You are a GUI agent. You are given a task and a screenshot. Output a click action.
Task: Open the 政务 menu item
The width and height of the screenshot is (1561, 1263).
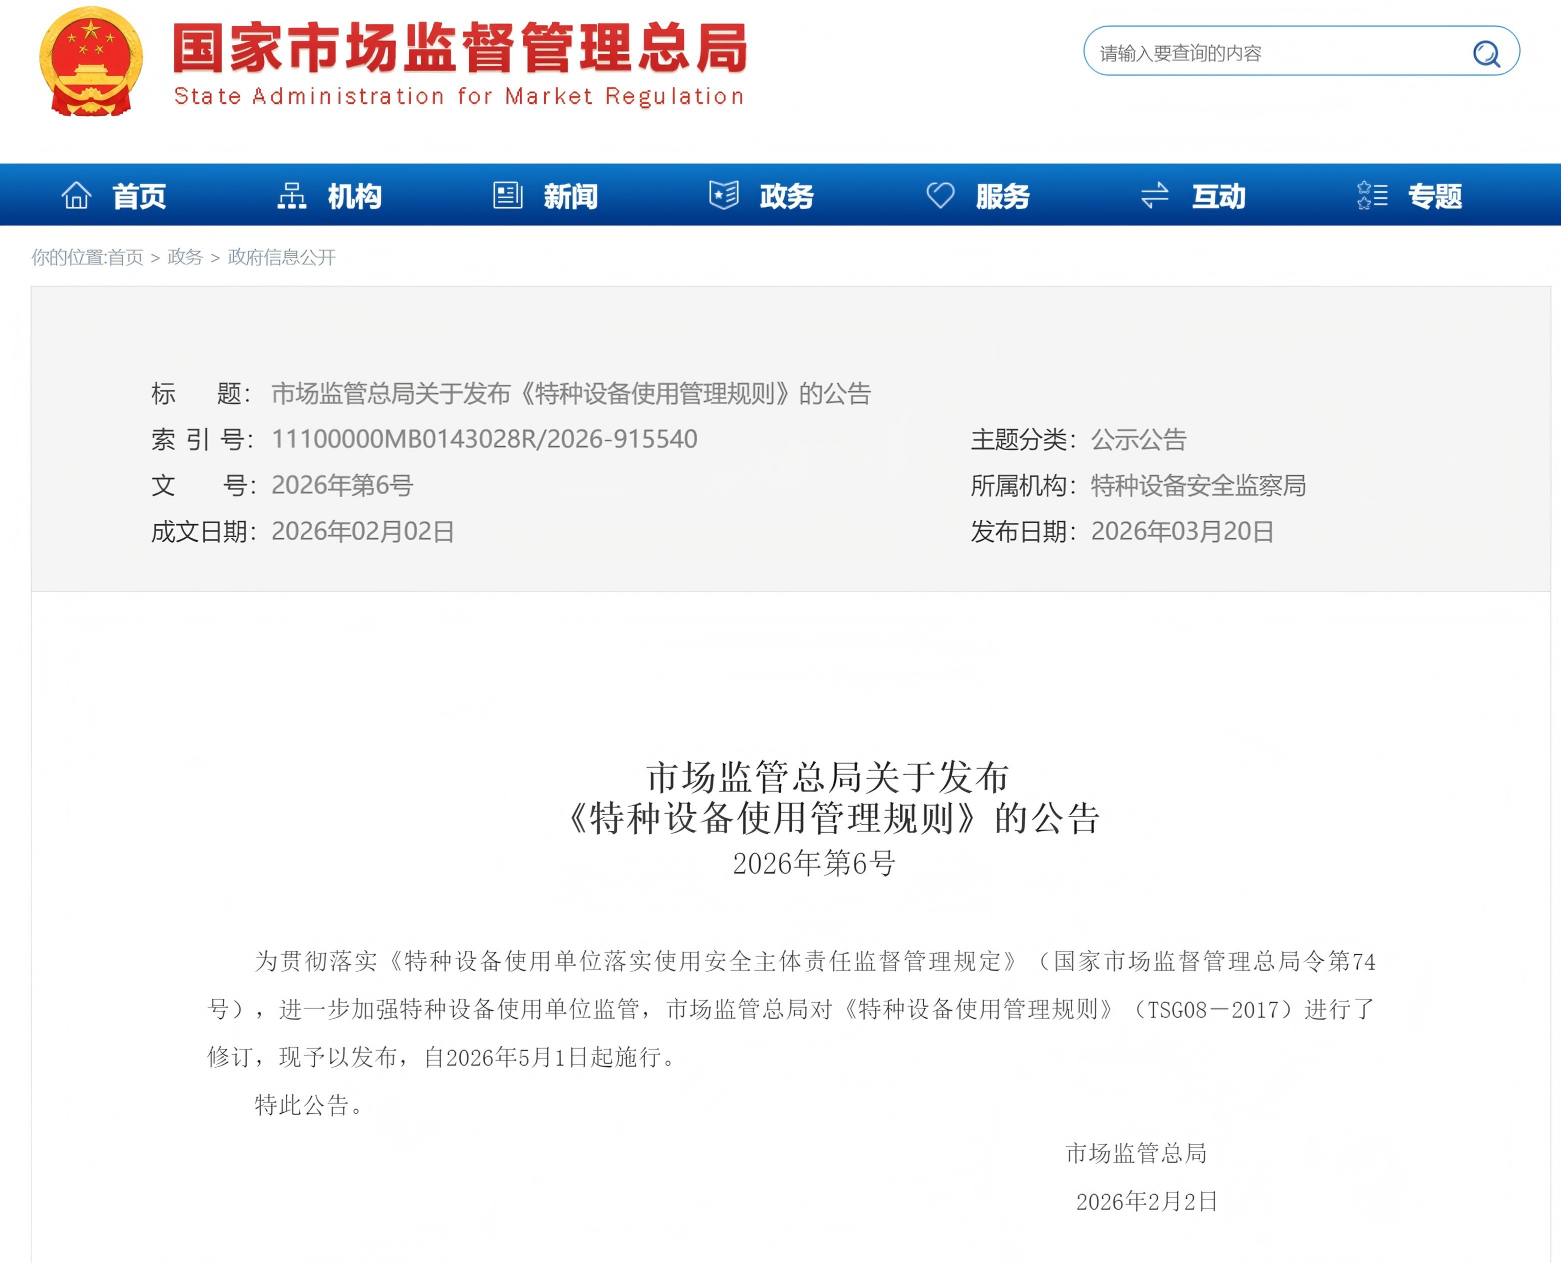point(786,196)
